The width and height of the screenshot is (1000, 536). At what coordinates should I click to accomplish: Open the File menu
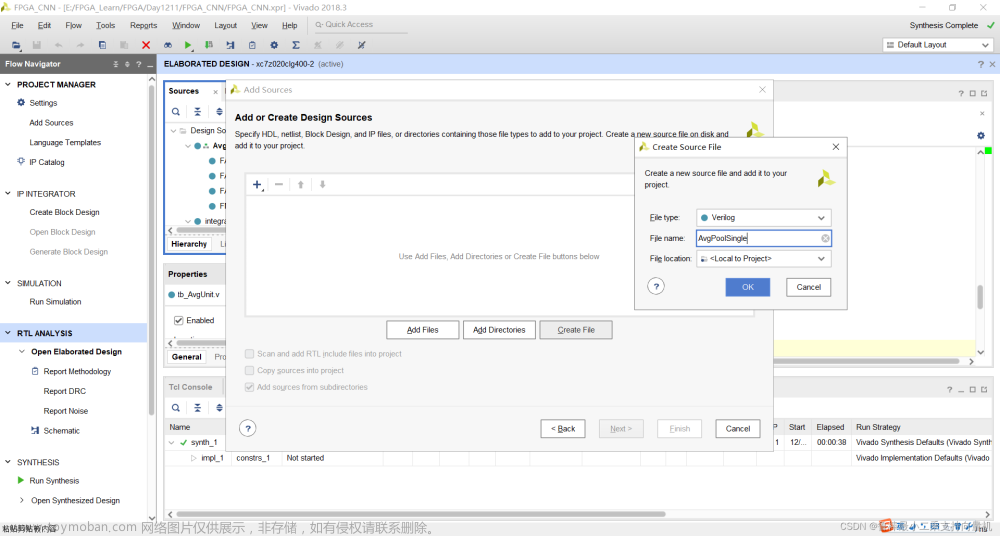coord(17,26)
